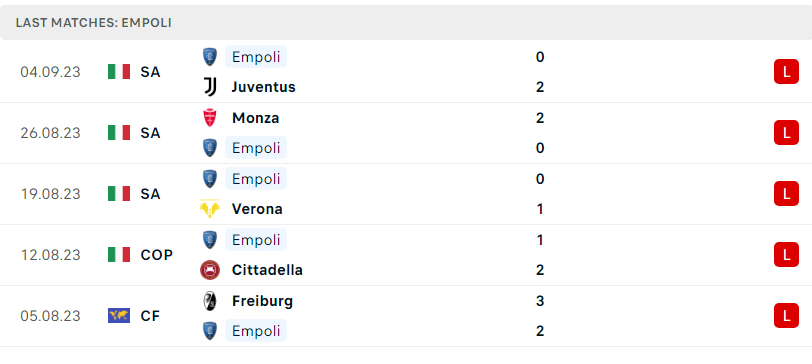Click the Italy flag next to COP

119,255
